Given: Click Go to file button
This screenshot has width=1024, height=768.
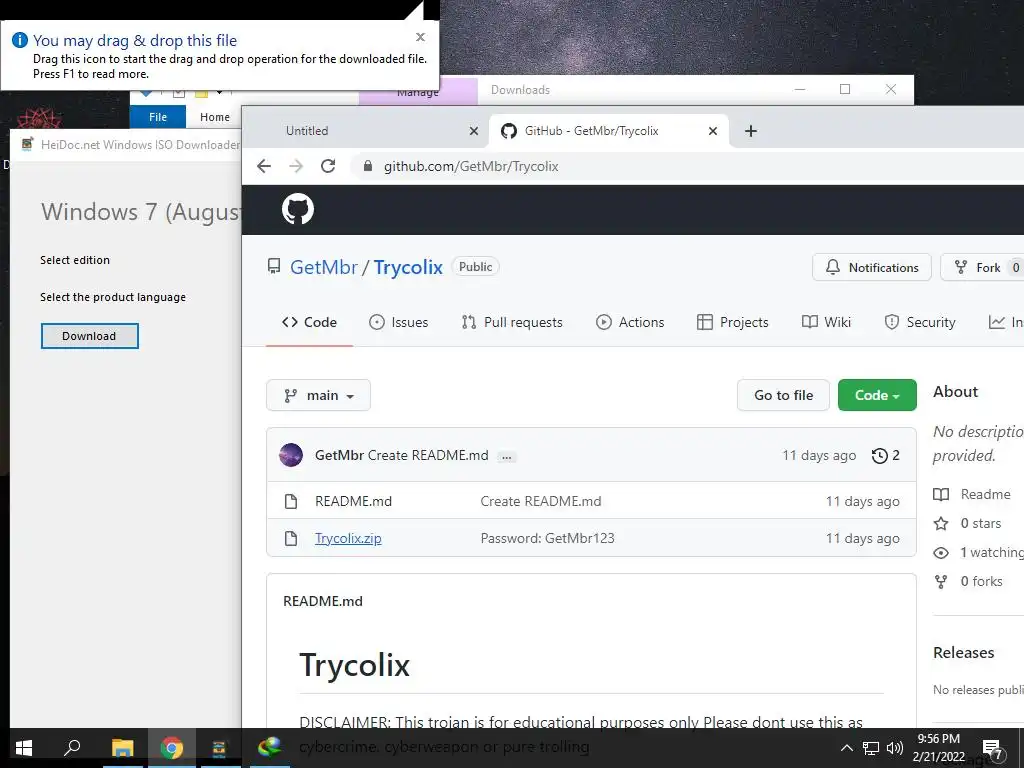Looking at the screenshot, I should click(783, 395).
